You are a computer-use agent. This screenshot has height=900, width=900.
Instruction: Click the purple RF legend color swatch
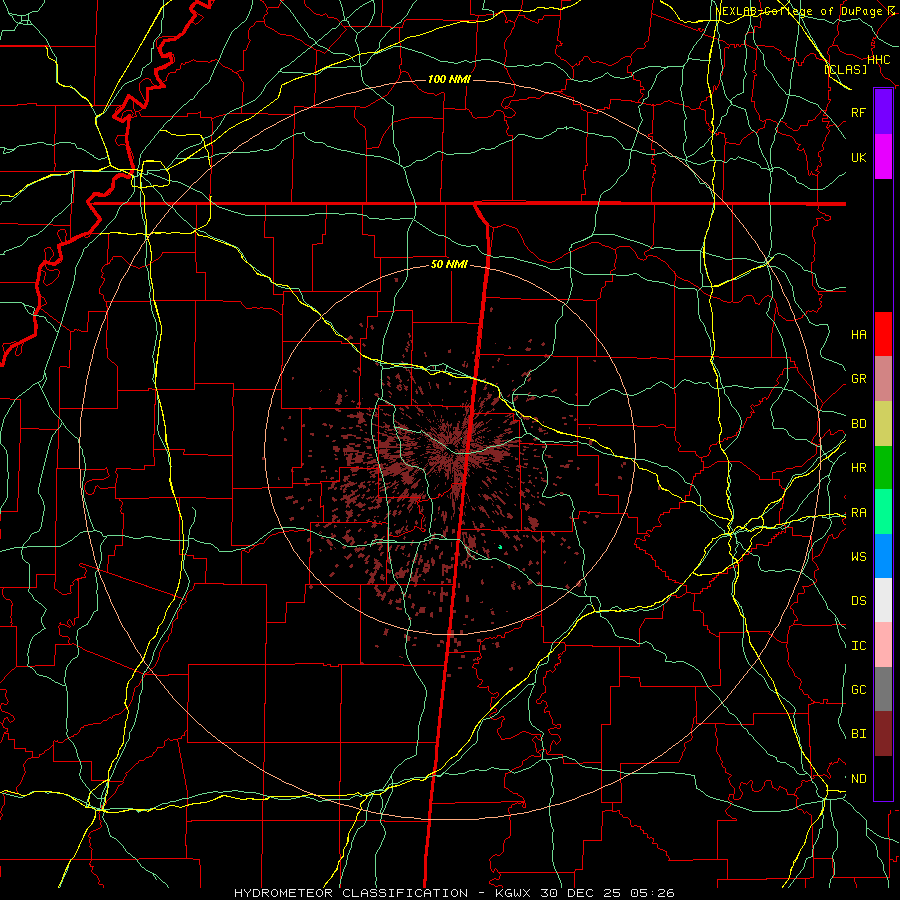pos(883,112)
